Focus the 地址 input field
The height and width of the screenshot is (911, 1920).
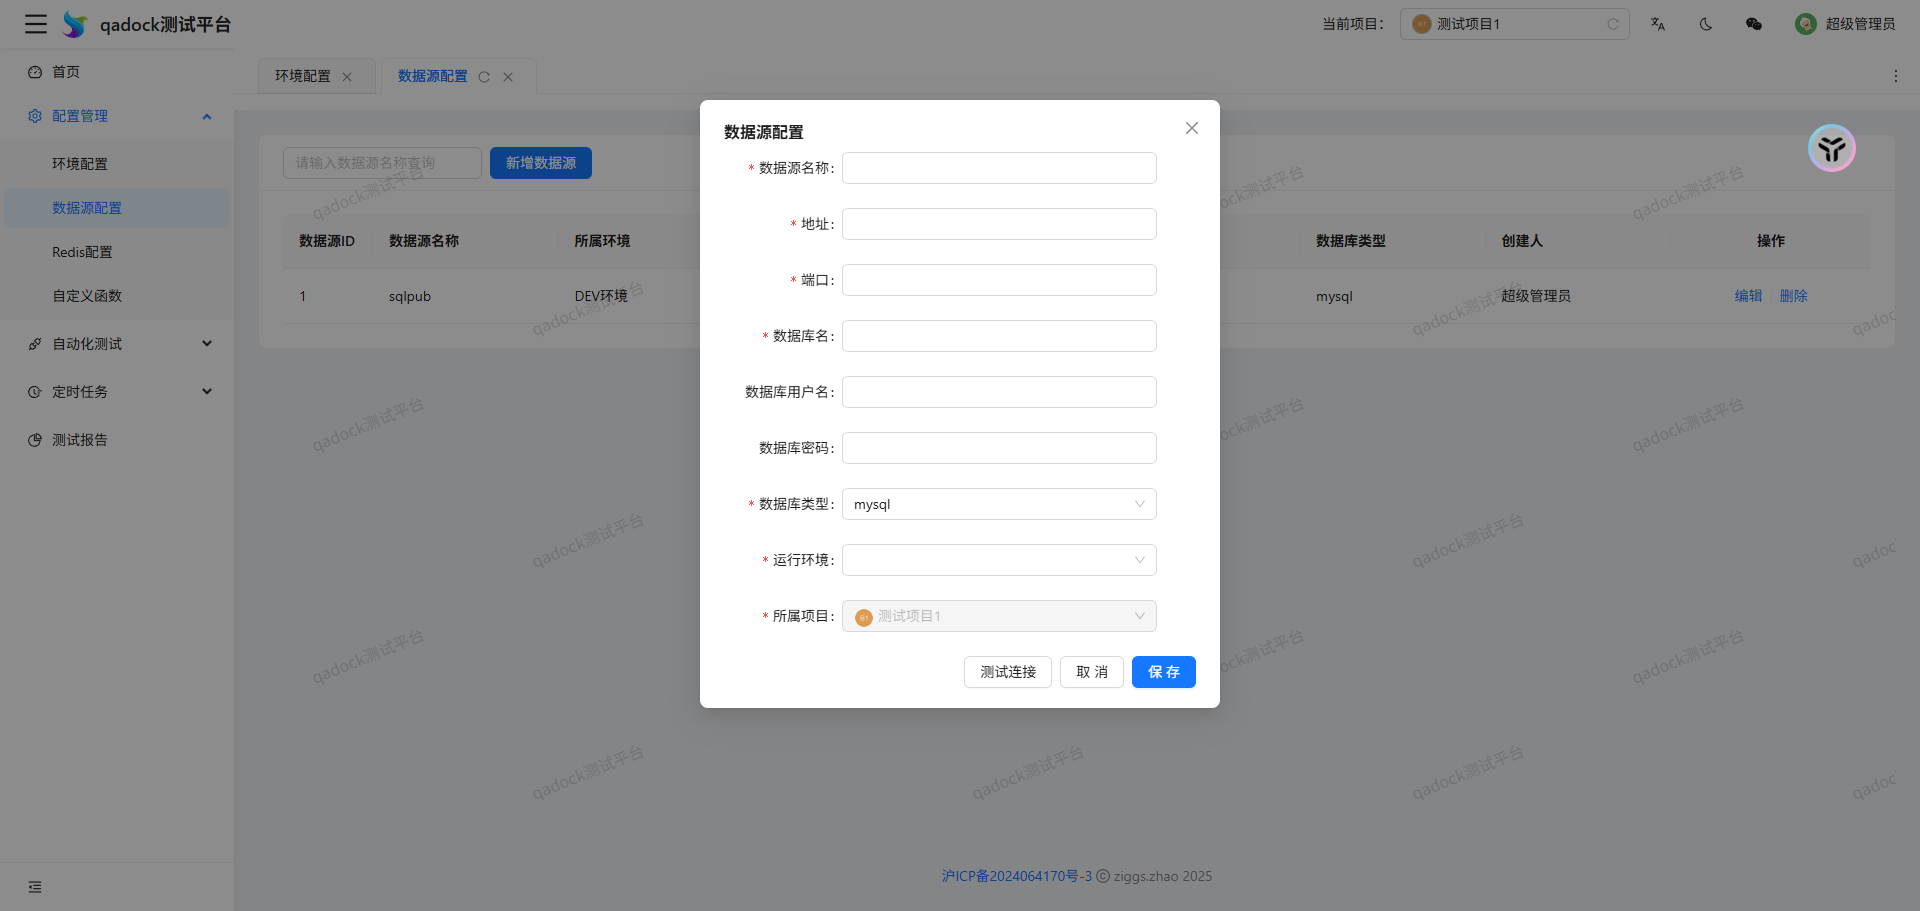point(999,224)
